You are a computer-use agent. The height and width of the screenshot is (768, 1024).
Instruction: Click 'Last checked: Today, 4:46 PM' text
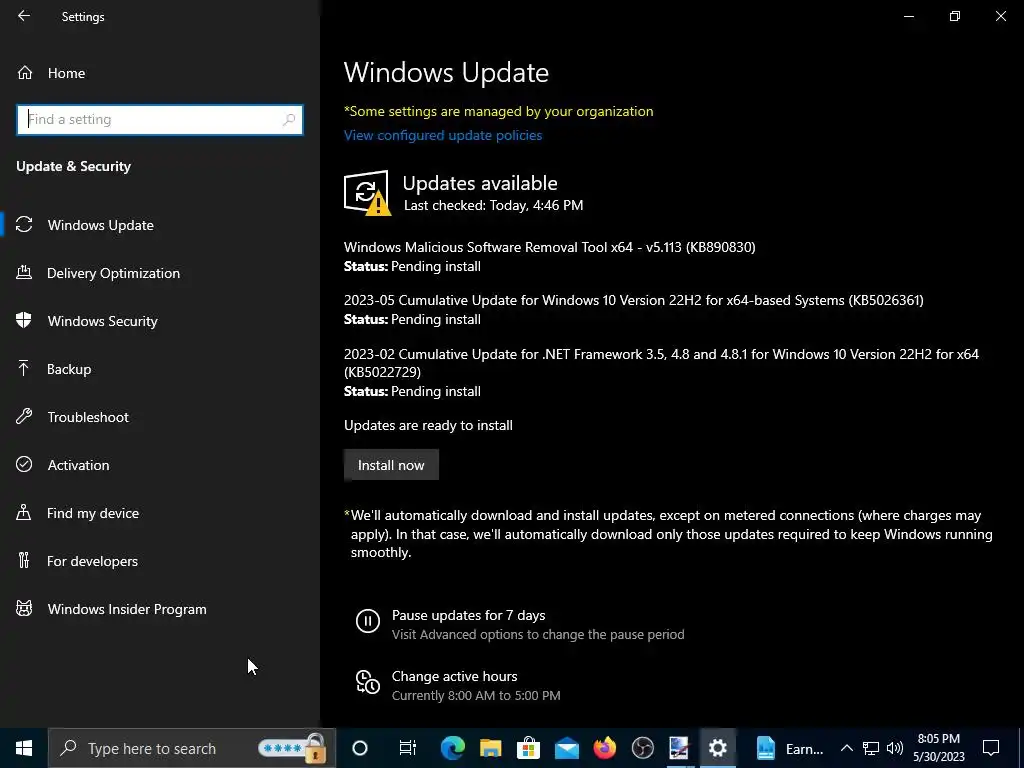click(x=494, y=205)
